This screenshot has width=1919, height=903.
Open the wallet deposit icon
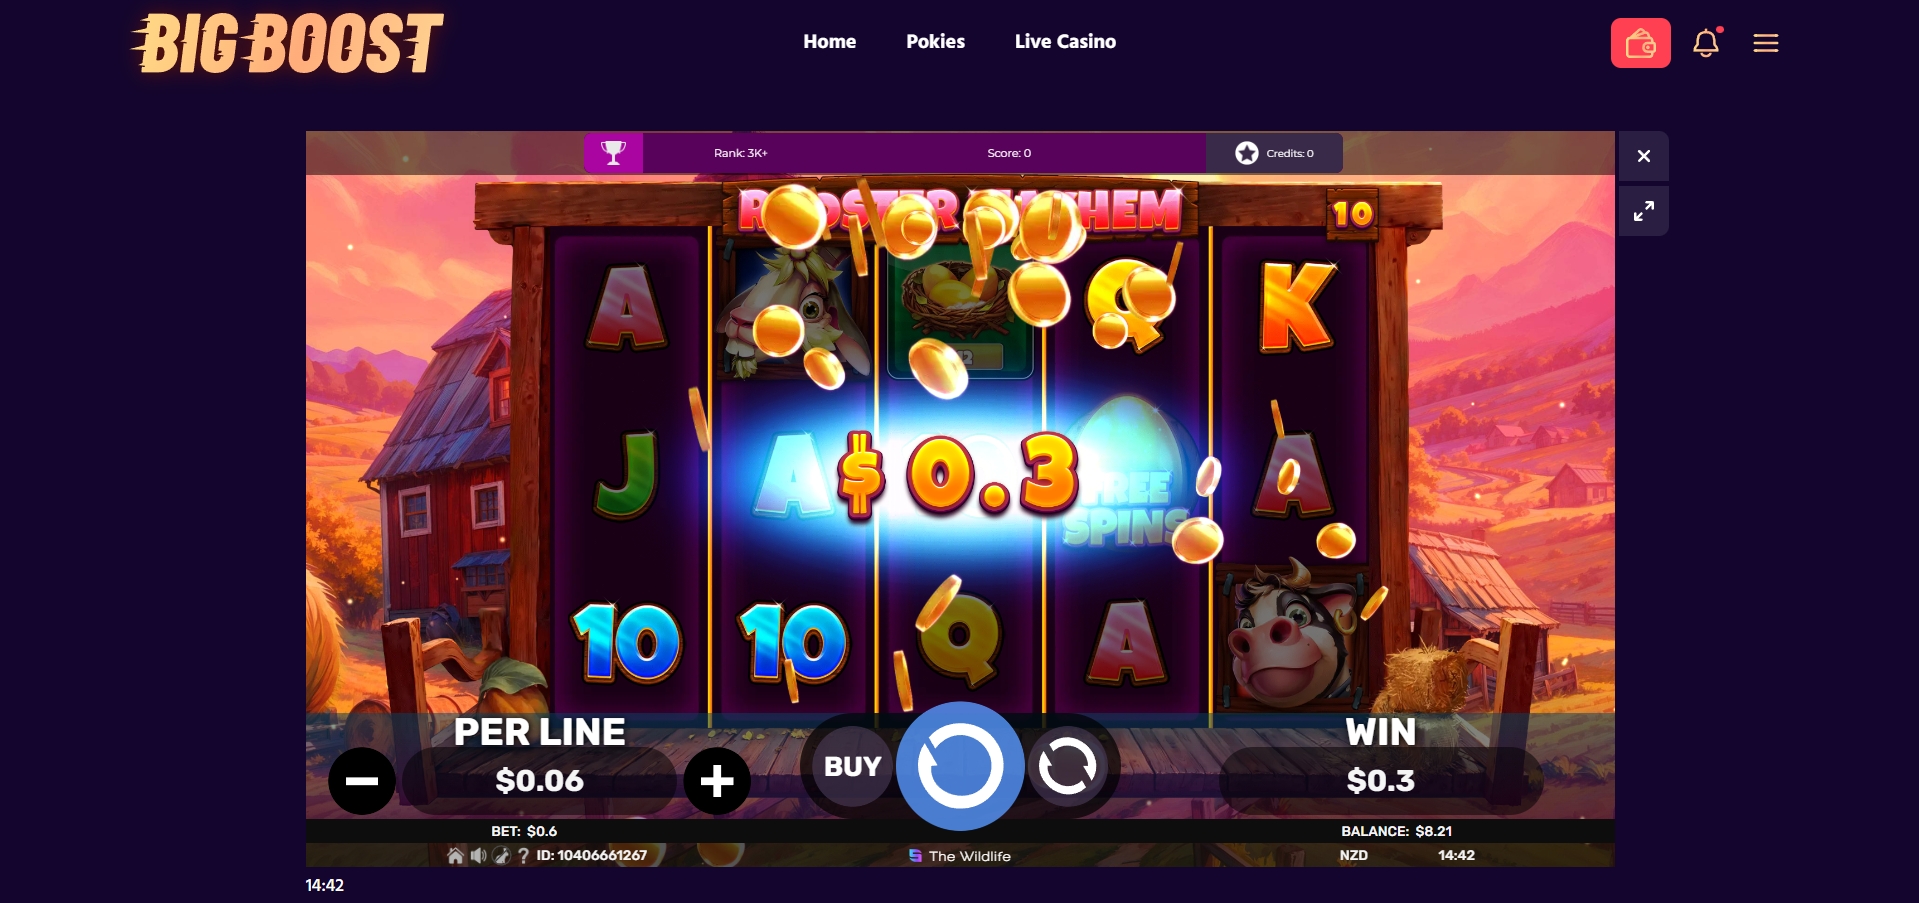click(1640, 43)
